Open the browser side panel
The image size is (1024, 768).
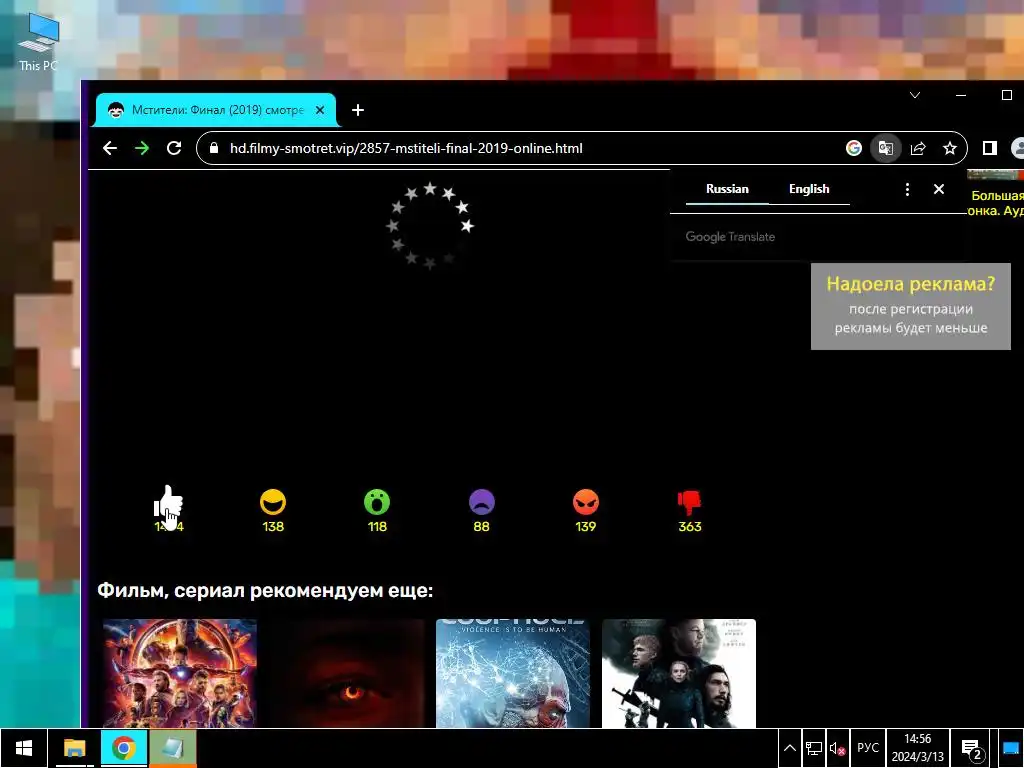tap(989, 148)
